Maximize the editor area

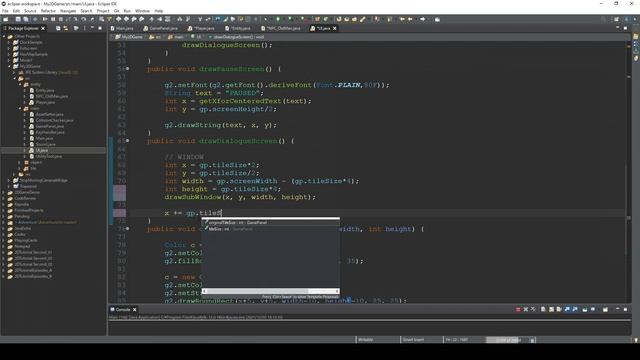625,28
